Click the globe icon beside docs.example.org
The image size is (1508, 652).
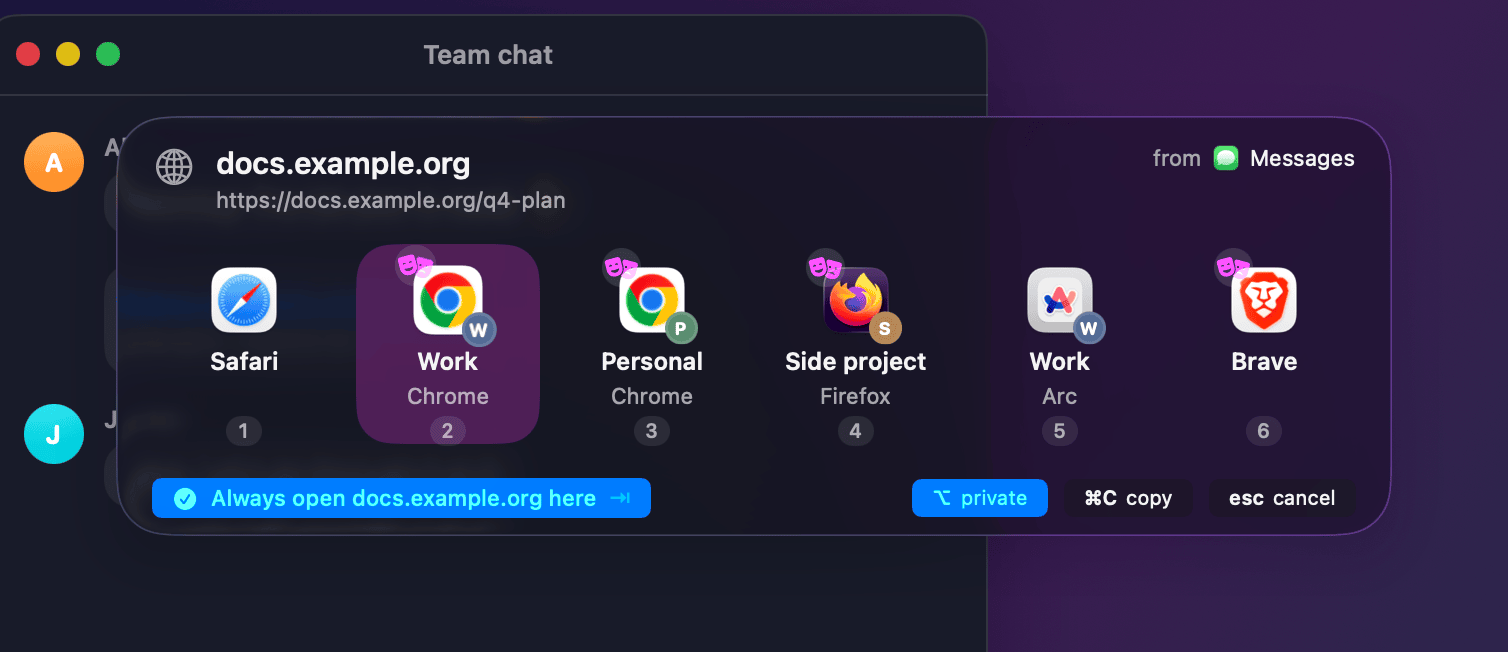(x=174, y=167)
